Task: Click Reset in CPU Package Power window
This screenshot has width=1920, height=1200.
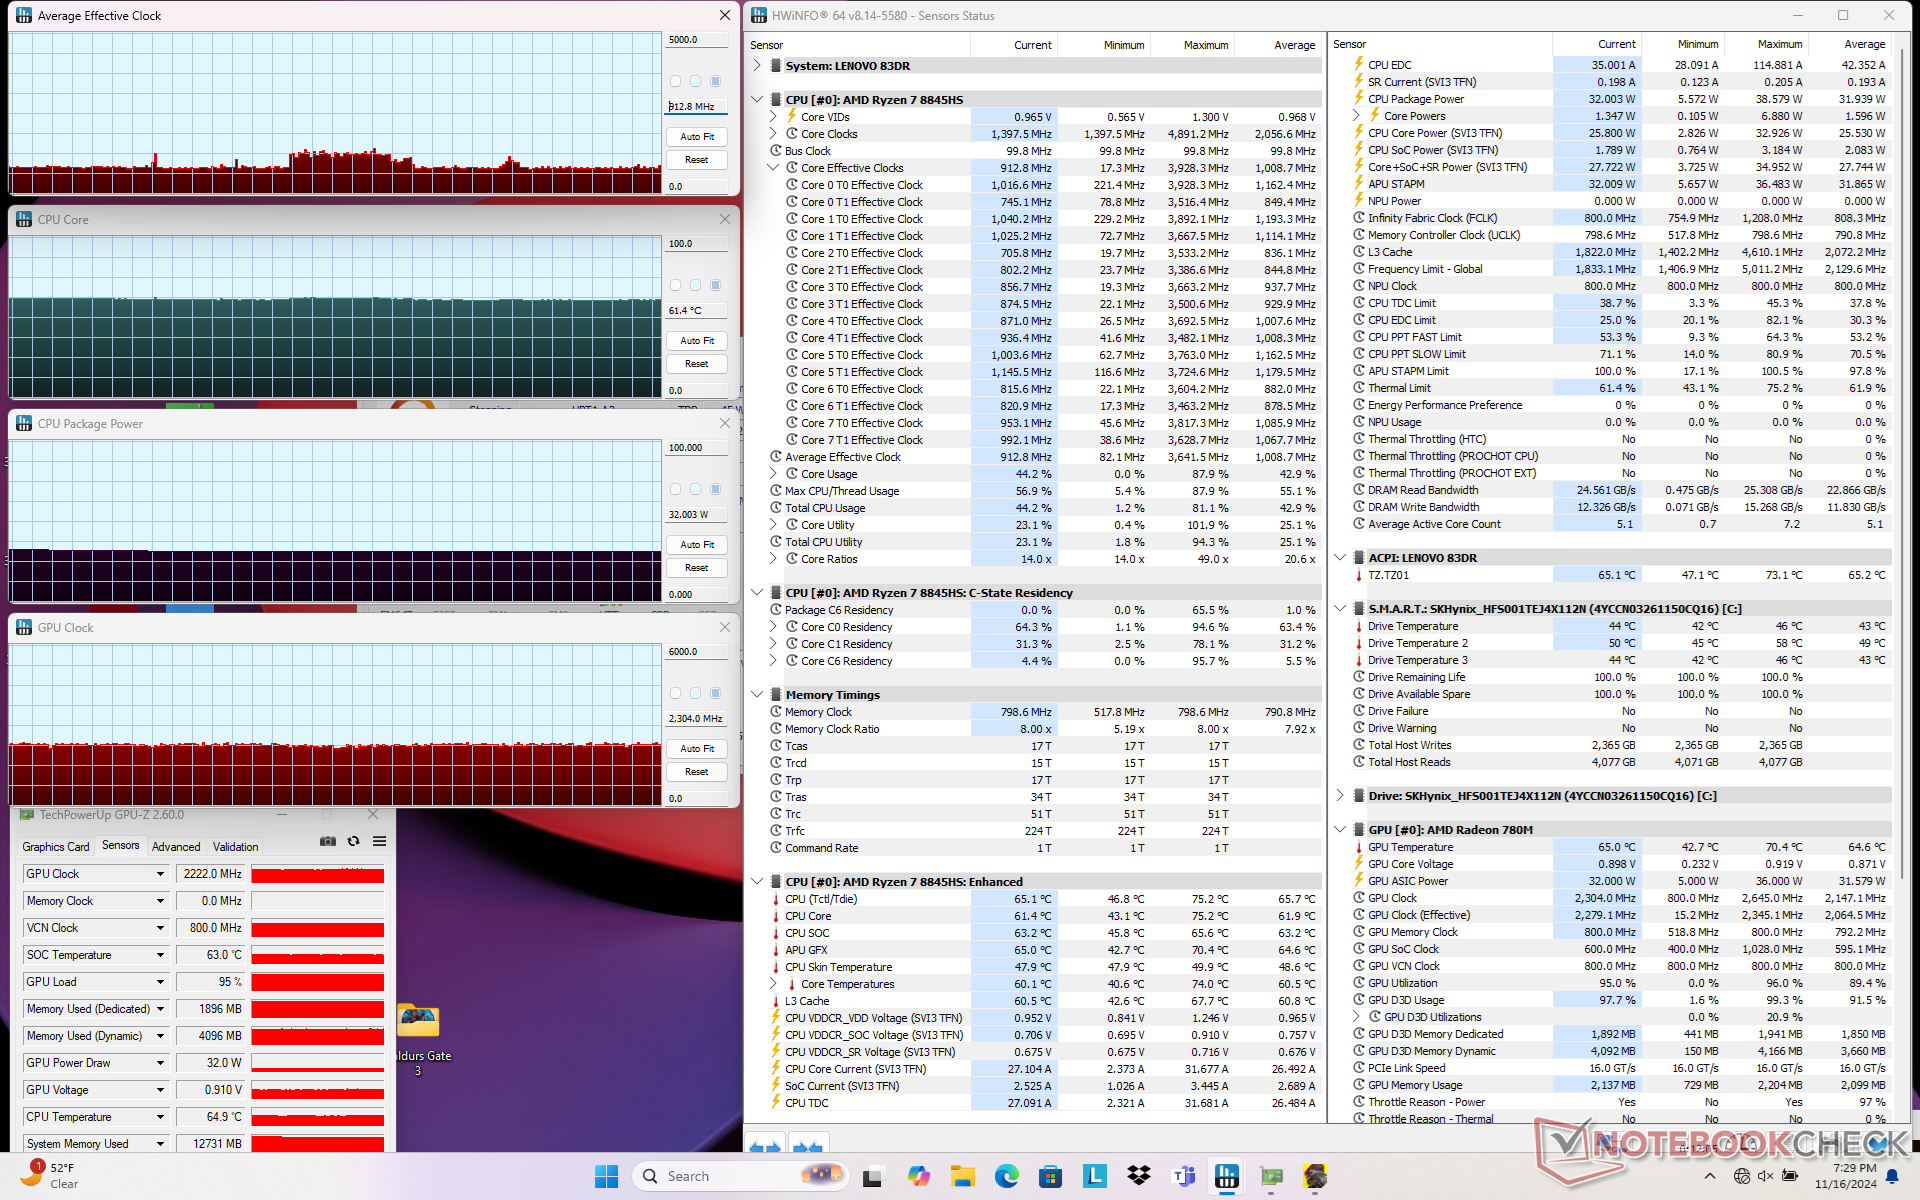Action: point(697,568)
